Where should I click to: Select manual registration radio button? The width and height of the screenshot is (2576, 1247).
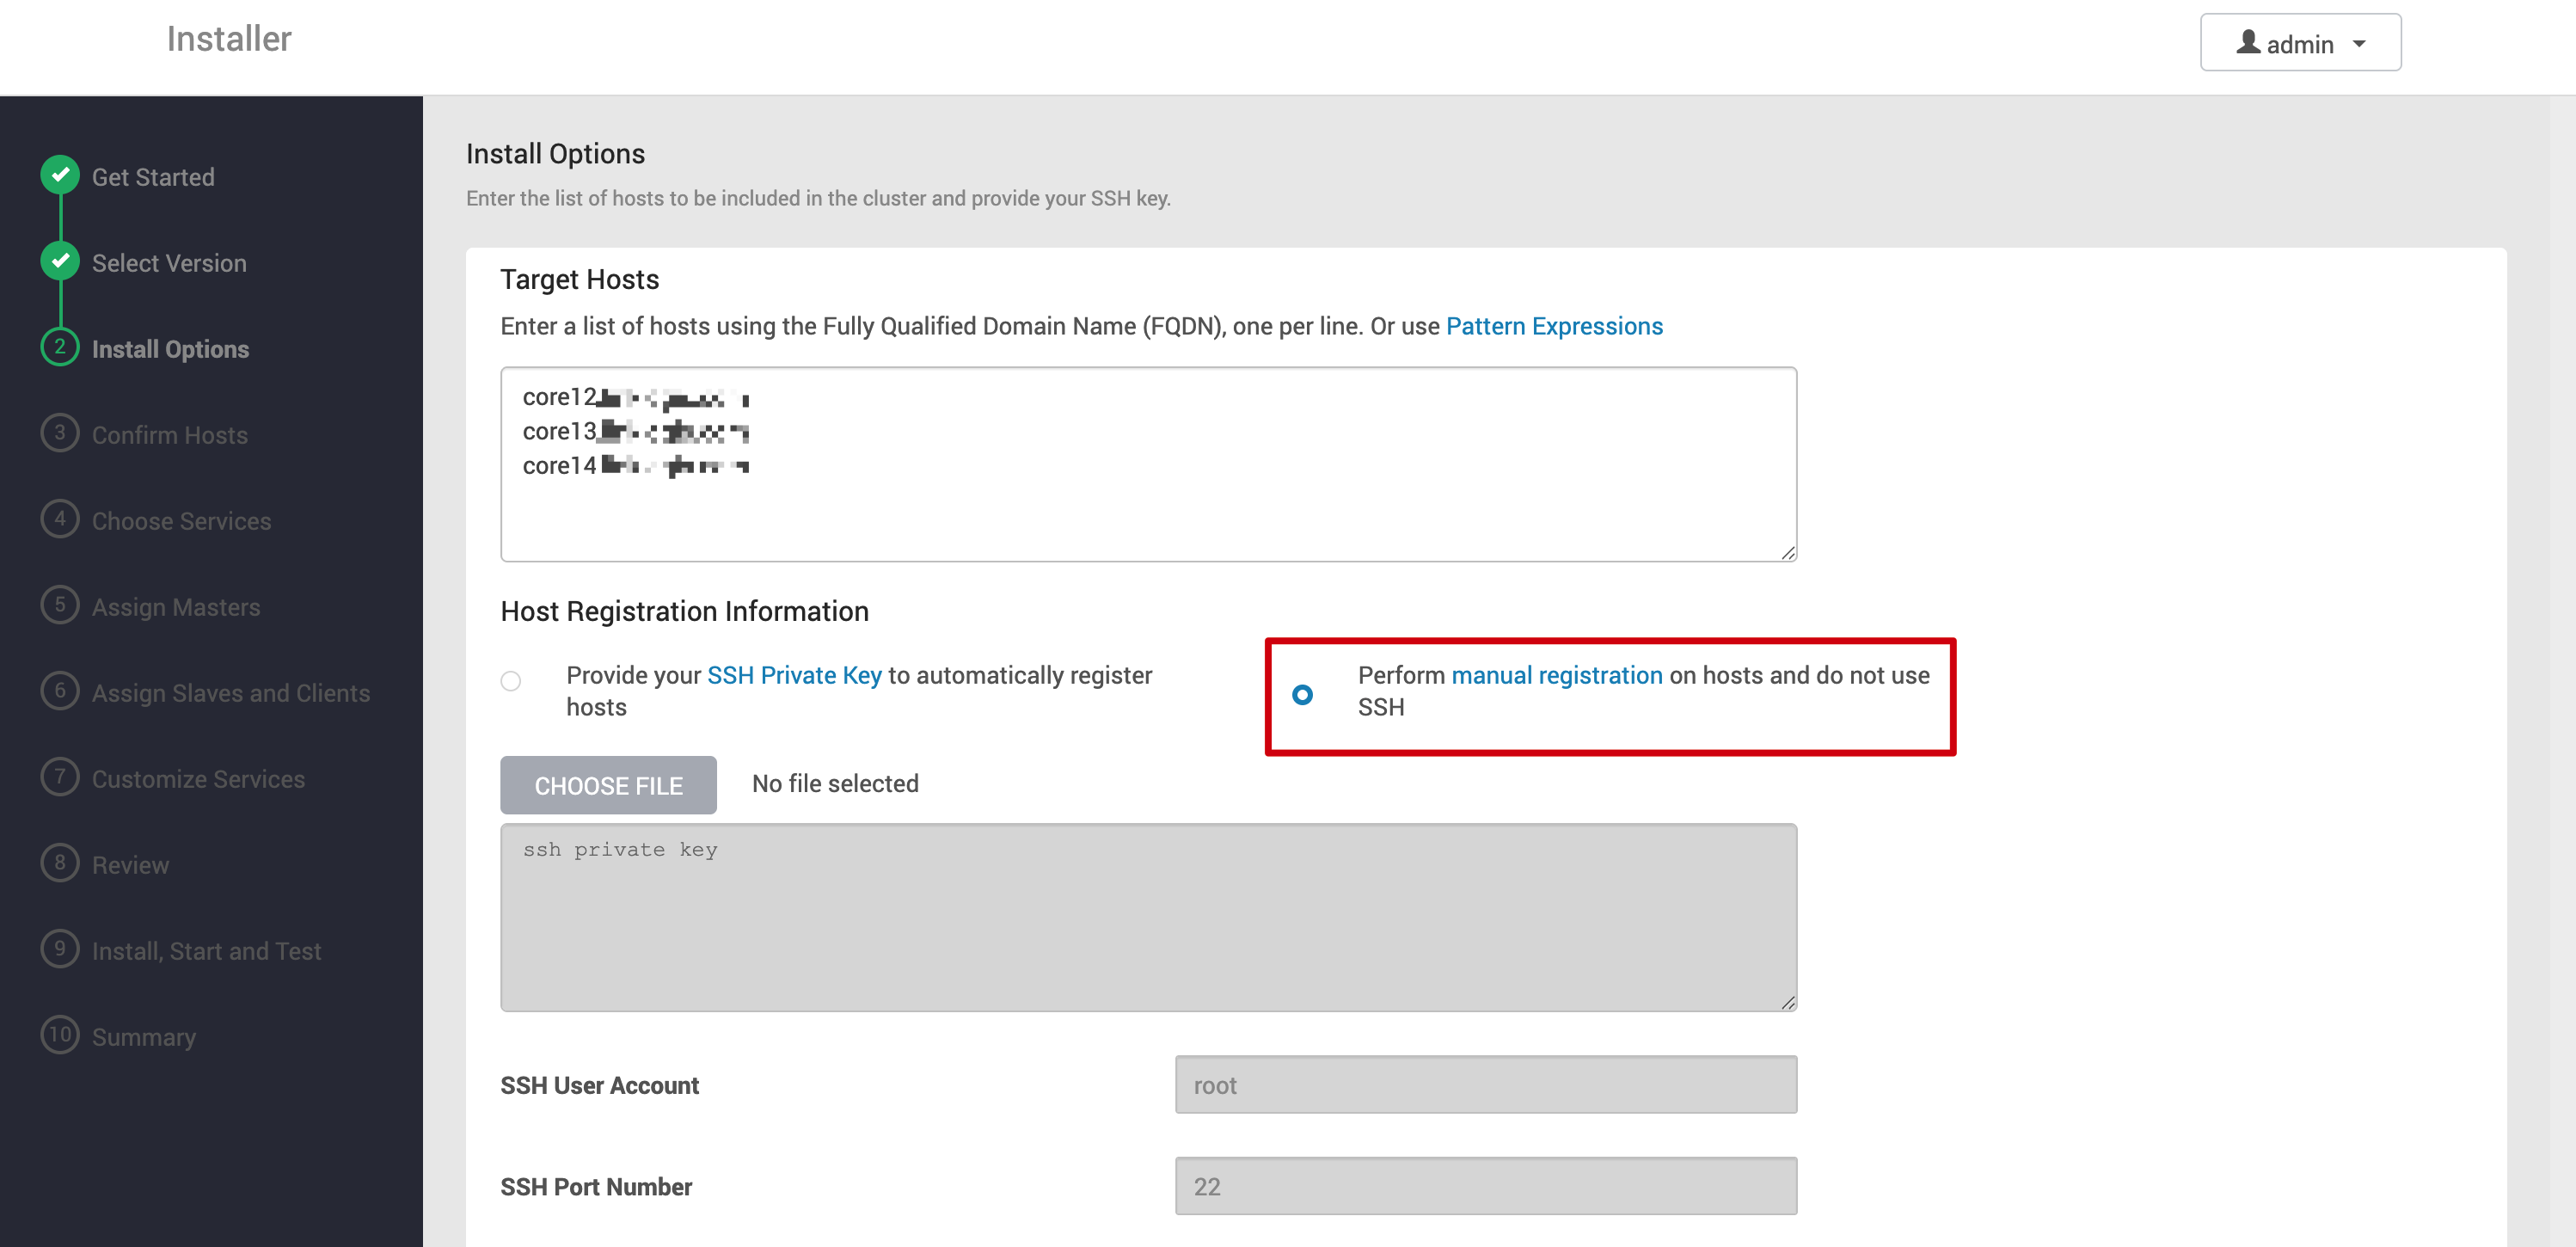tap(1302, 694)
